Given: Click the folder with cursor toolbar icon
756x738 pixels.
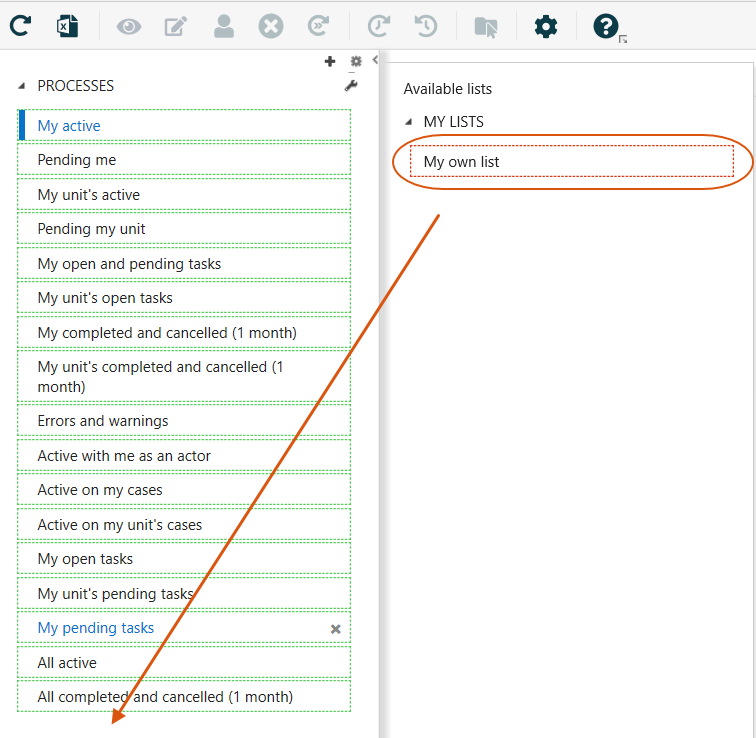Looking at the screenshot, I should tap(486, 26).
